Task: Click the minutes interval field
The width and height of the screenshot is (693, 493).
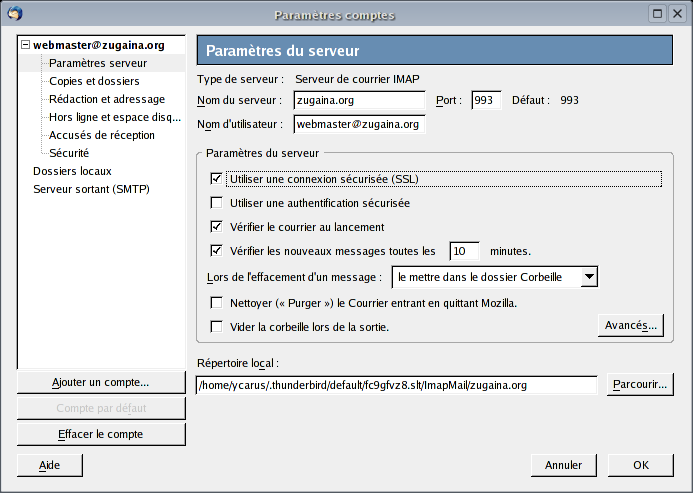Action: tap(465, 251)
